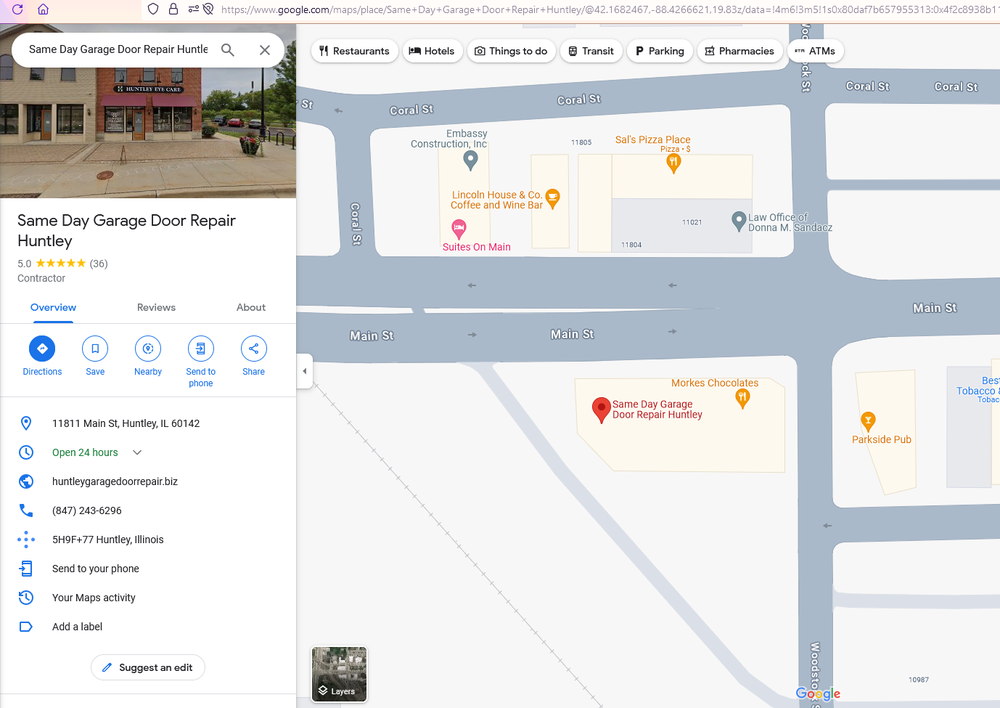The height and width of the screenshot is (708, 1000).
Task: Open huntleygaragedoorrepair.biz website
Action: (x=115, y=482)
